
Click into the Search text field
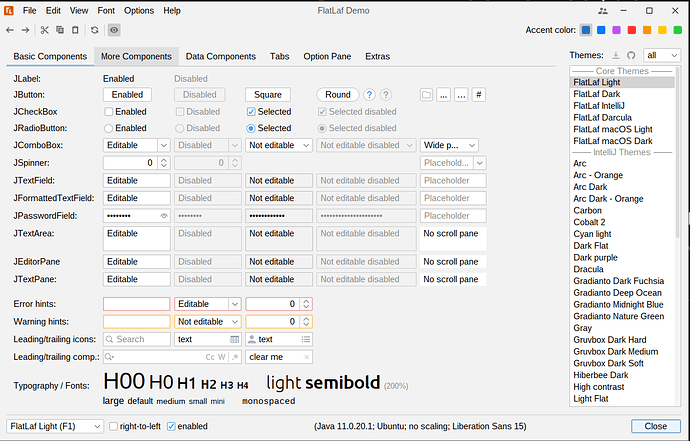pos(136,339)
